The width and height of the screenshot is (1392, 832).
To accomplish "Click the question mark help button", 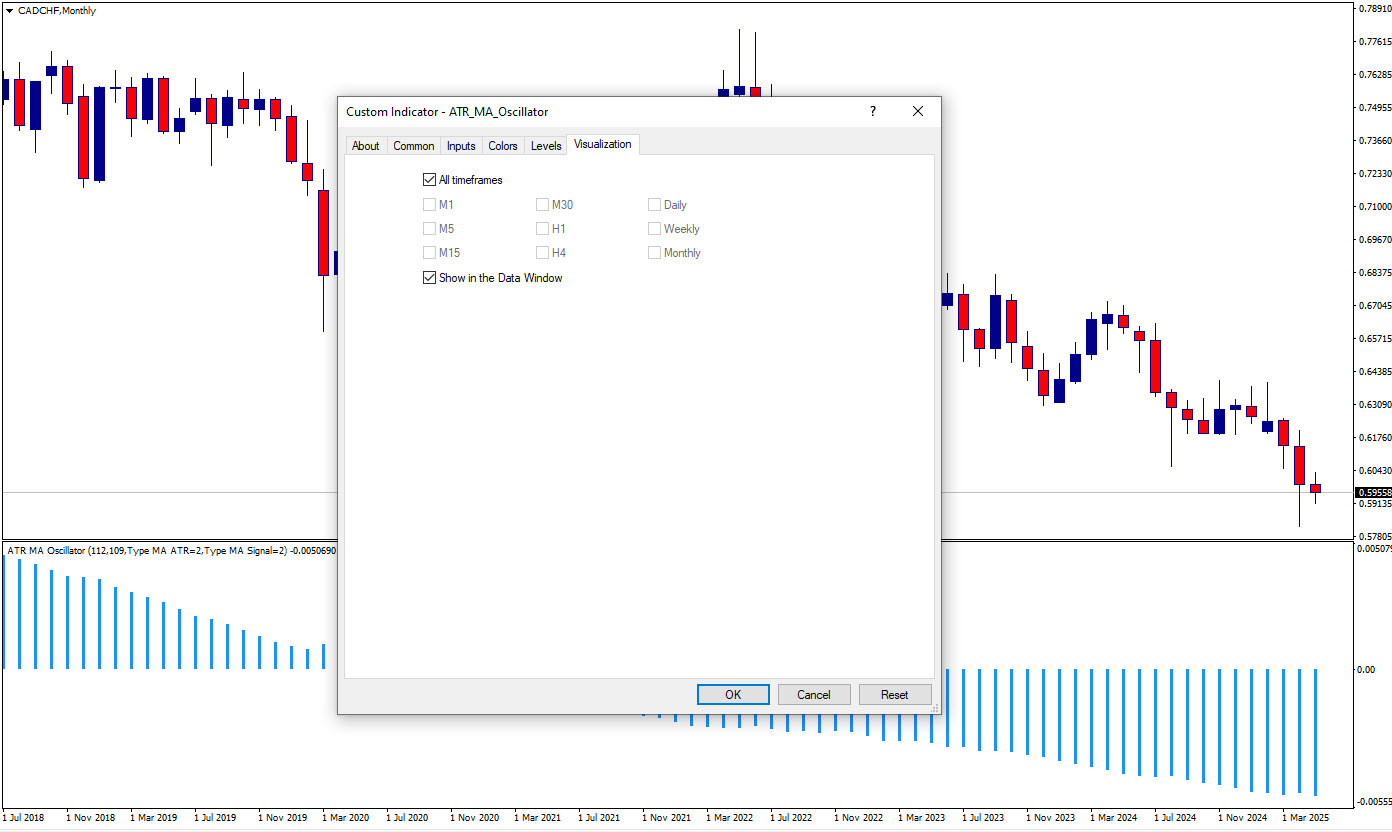I will [x=872, y=112].
